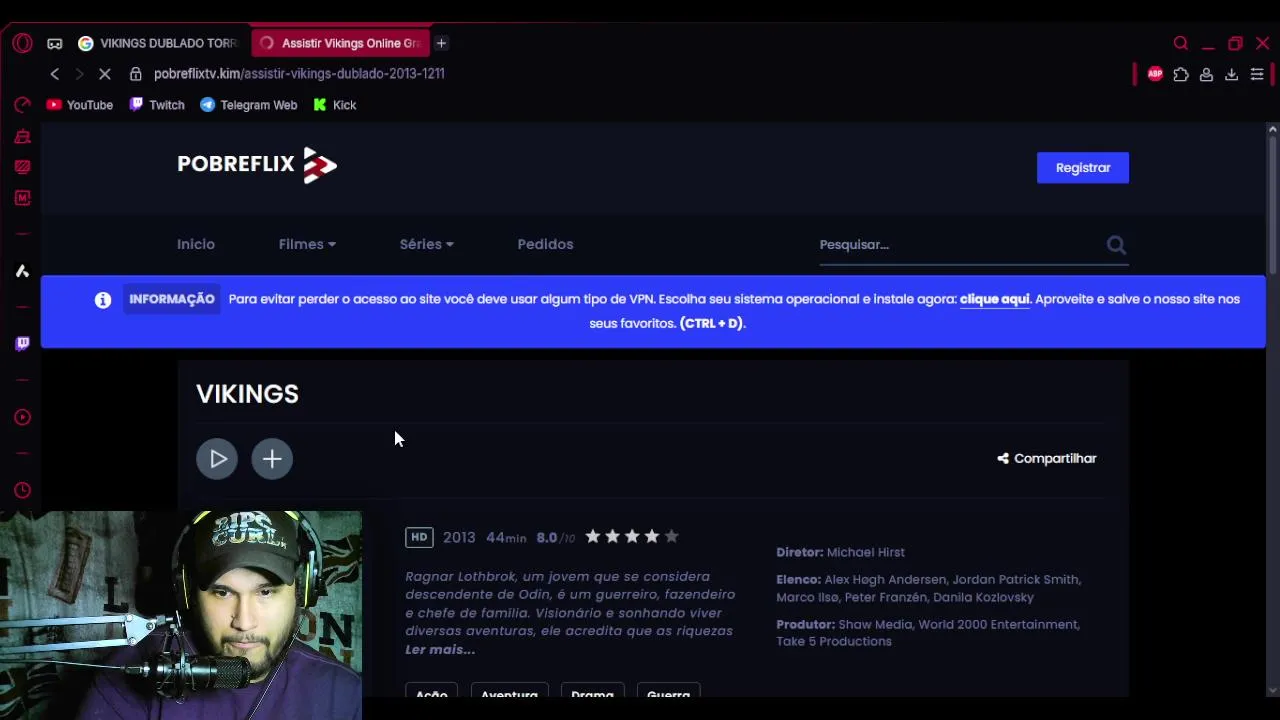Click cast member Danila Kozlovsky

[983, 597]
